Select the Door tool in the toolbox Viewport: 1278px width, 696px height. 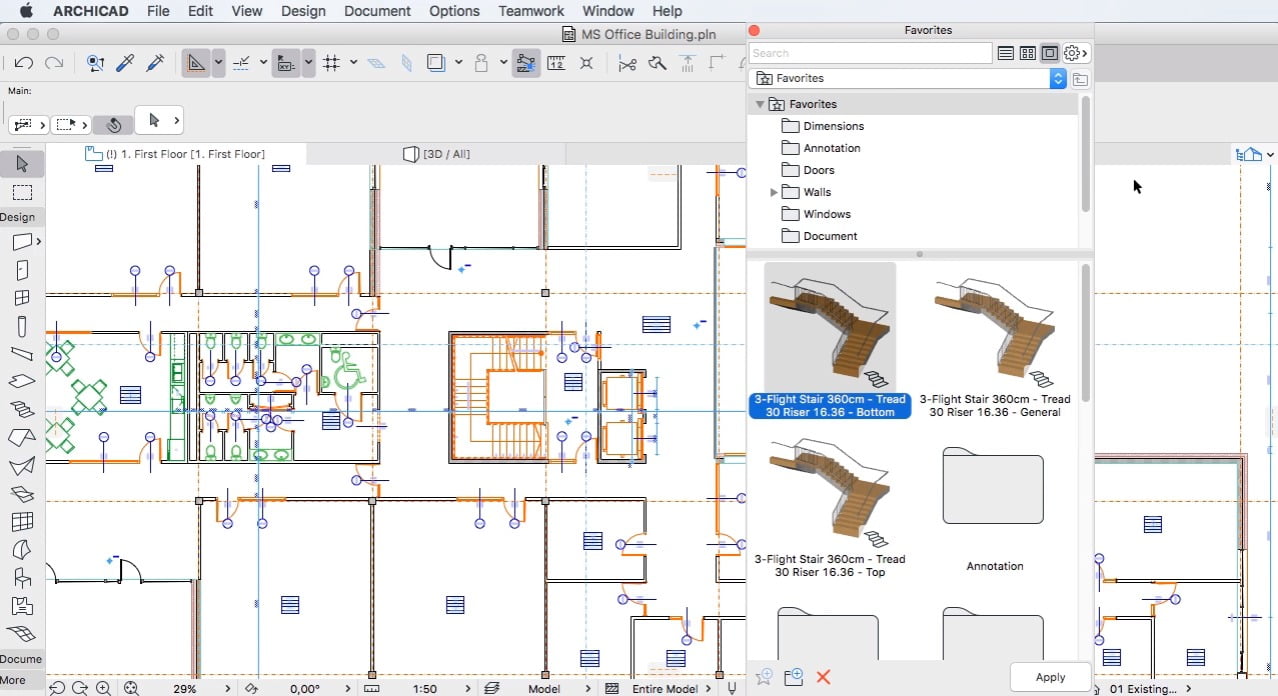(x=22, y=270)
